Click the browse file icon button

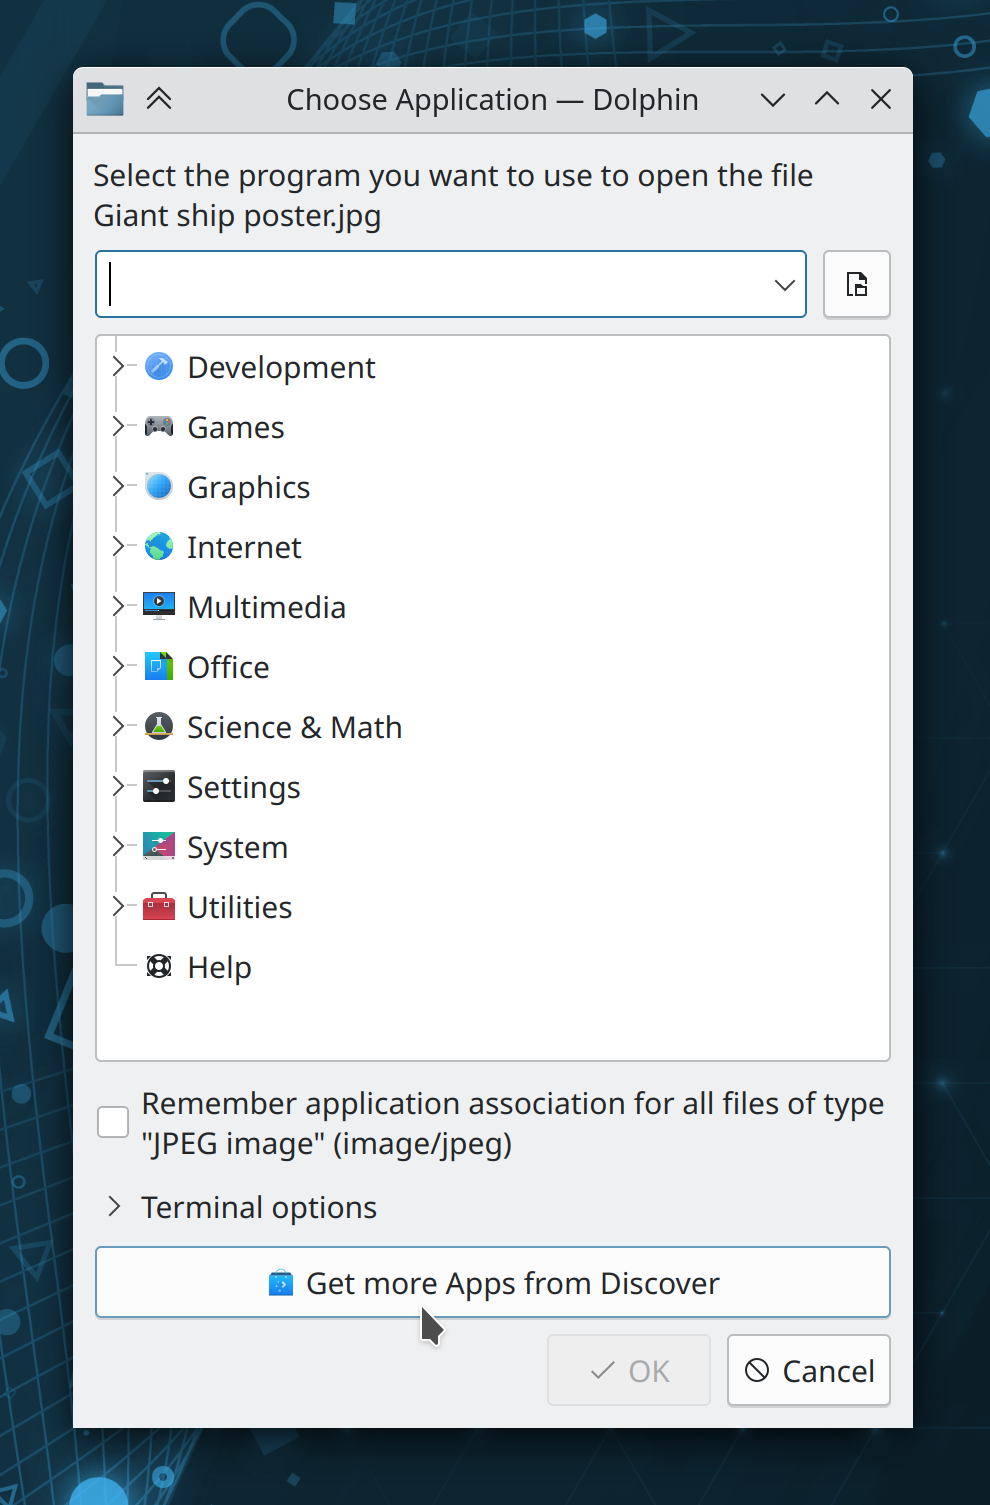coord(856,284)
